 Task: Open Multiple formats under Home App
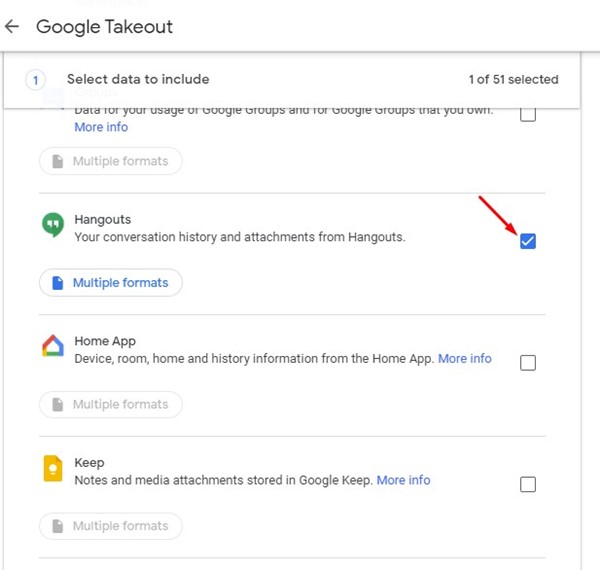pyautogui.click(x=111, y=404)
